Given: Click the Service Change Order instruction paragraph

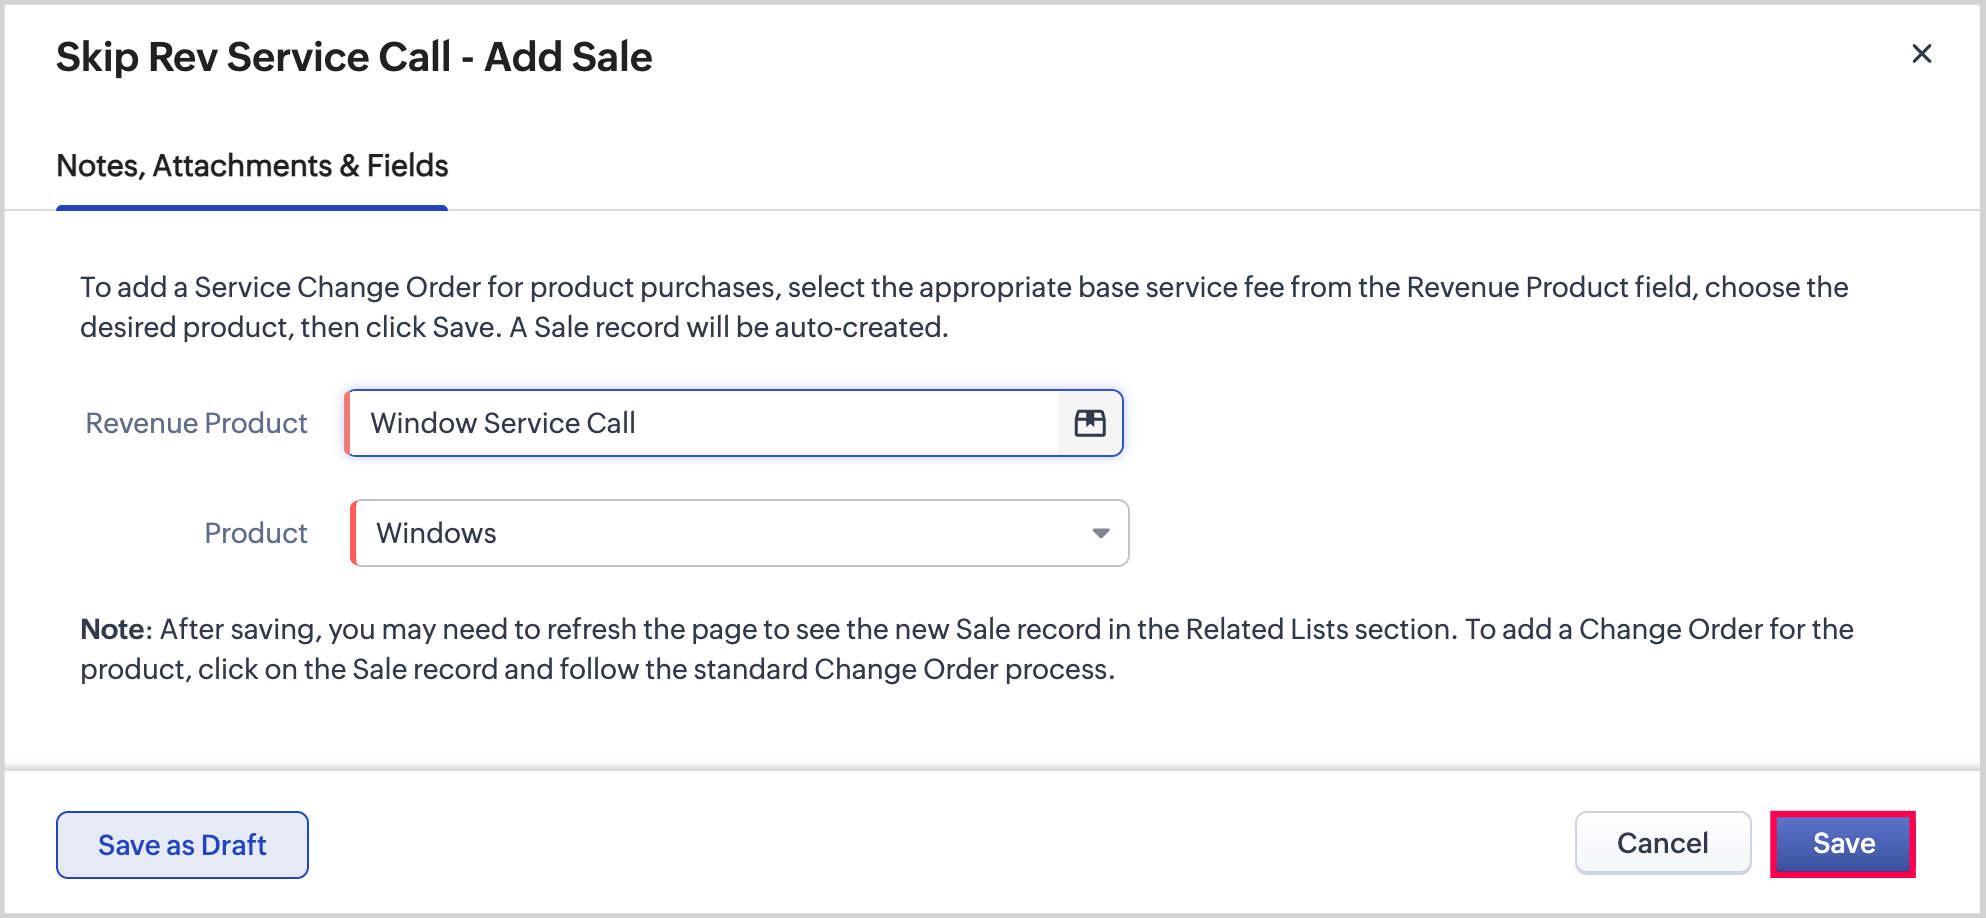Looking at the screenshot, I should (x=964, y=307).
